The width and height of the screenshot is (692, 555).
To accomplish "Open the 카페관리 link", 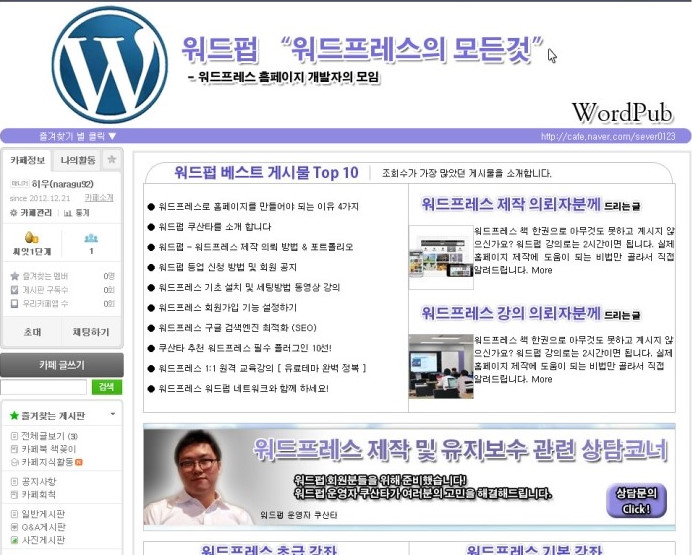I will pos(36,213).
